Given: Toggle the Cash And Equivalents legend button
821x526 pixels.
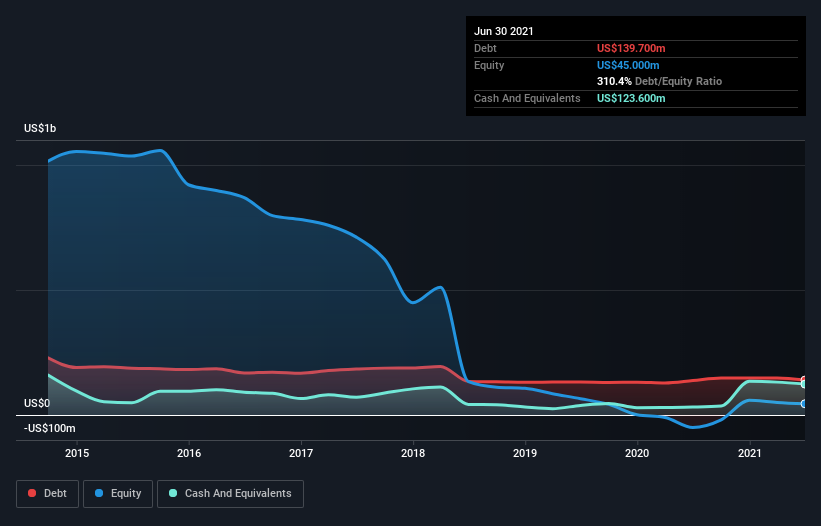Looking at the screenshot, I should pyautogui.click(x=230, y=494).
